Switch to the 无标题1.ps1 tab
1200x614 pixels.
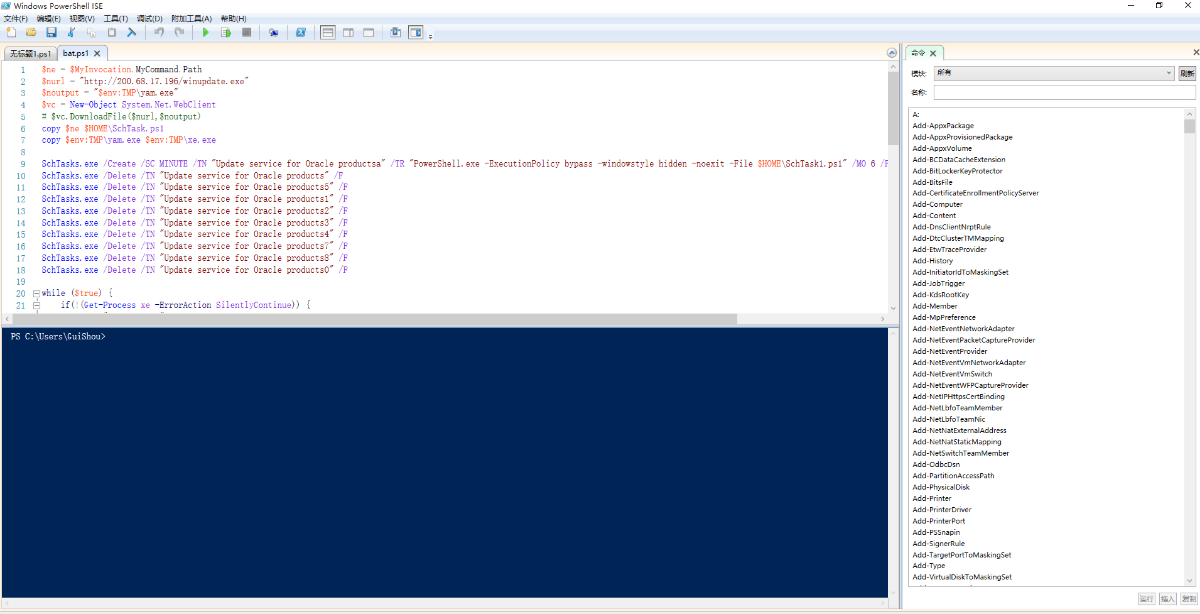tap(30, 53)
